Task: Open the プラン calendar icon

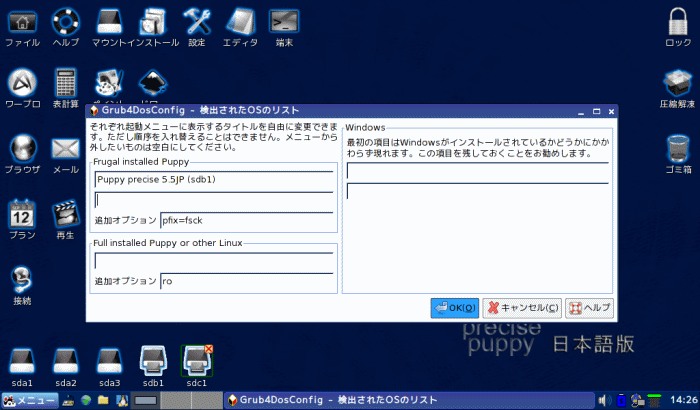Action: click(22, 214)
